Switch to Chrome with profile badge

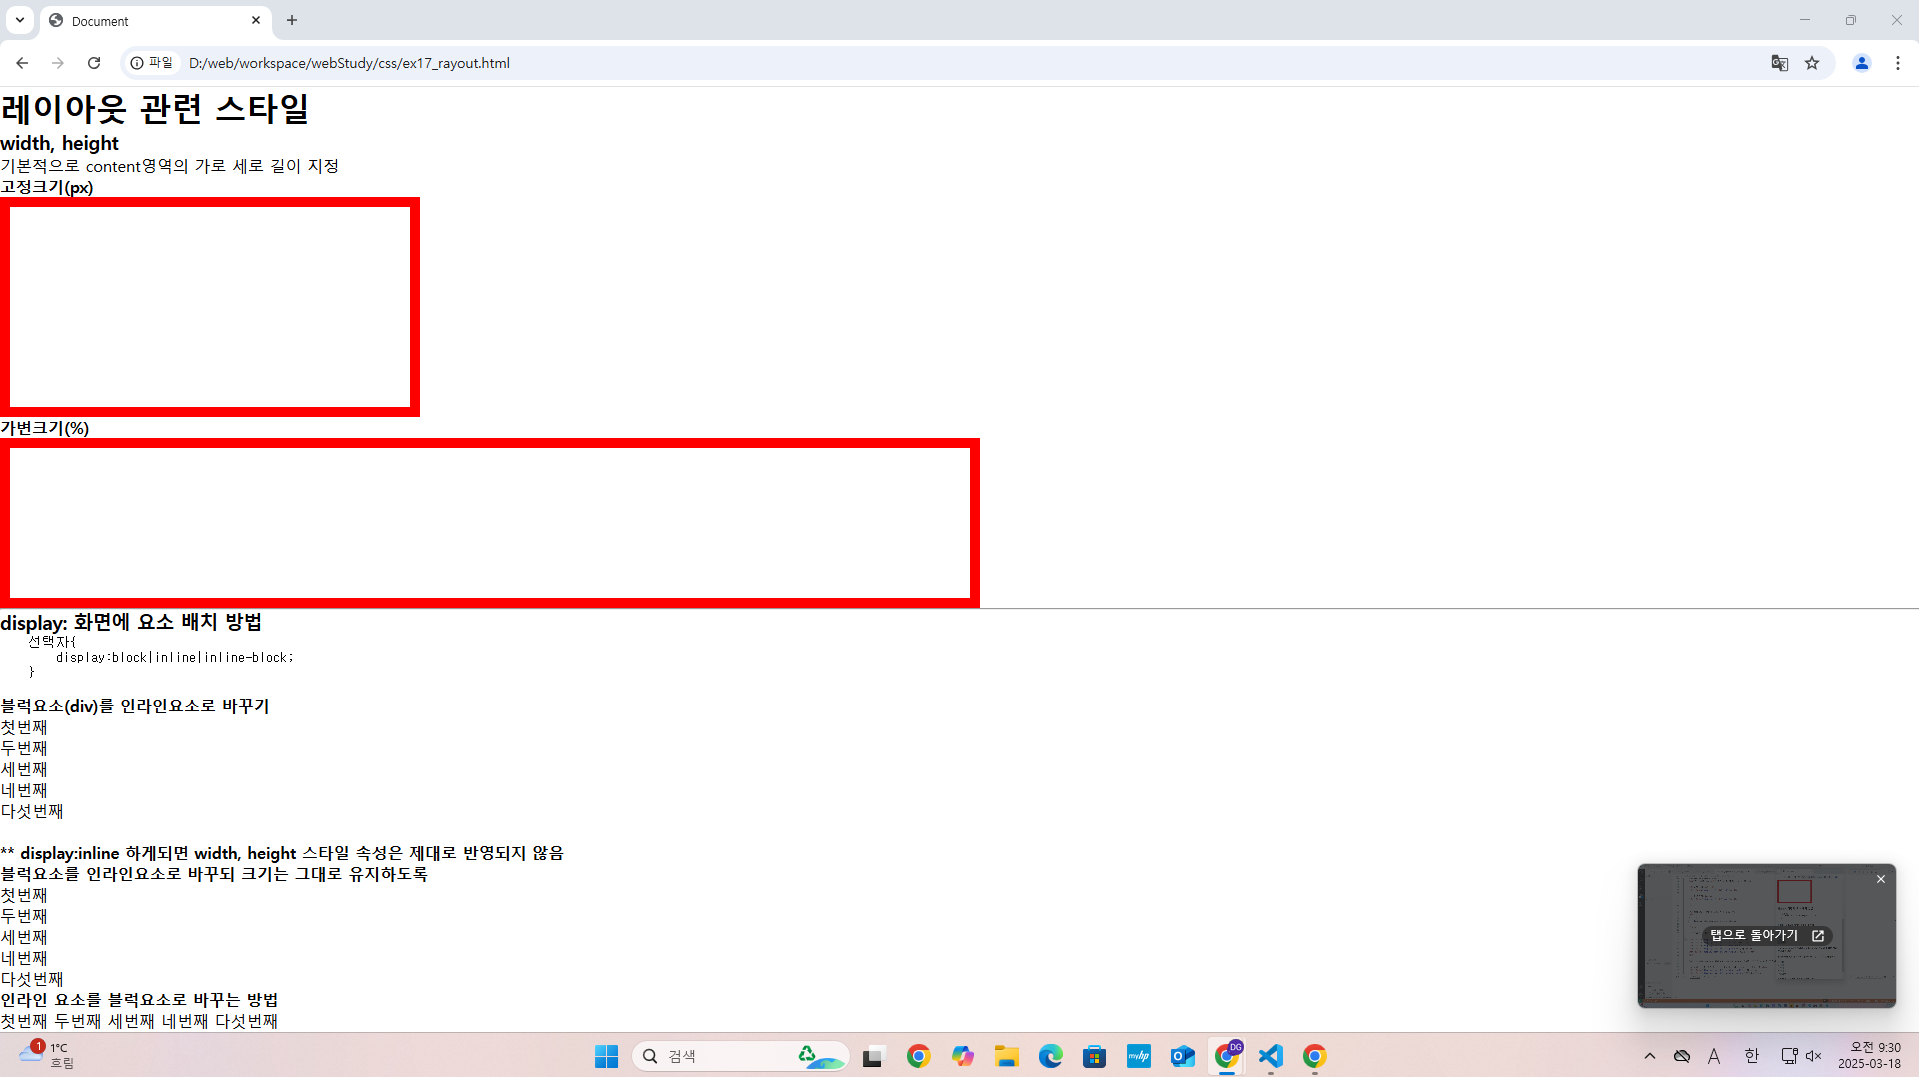(1227, 1056)
